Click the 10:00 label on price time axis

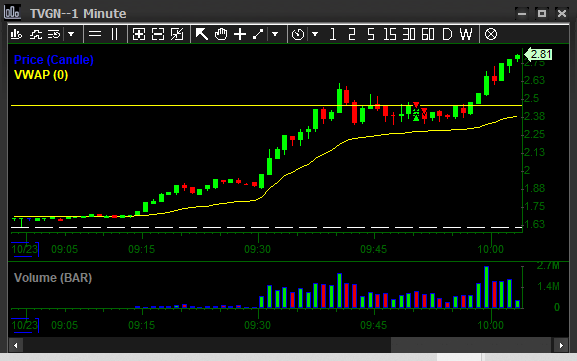(x=491, y=249)
